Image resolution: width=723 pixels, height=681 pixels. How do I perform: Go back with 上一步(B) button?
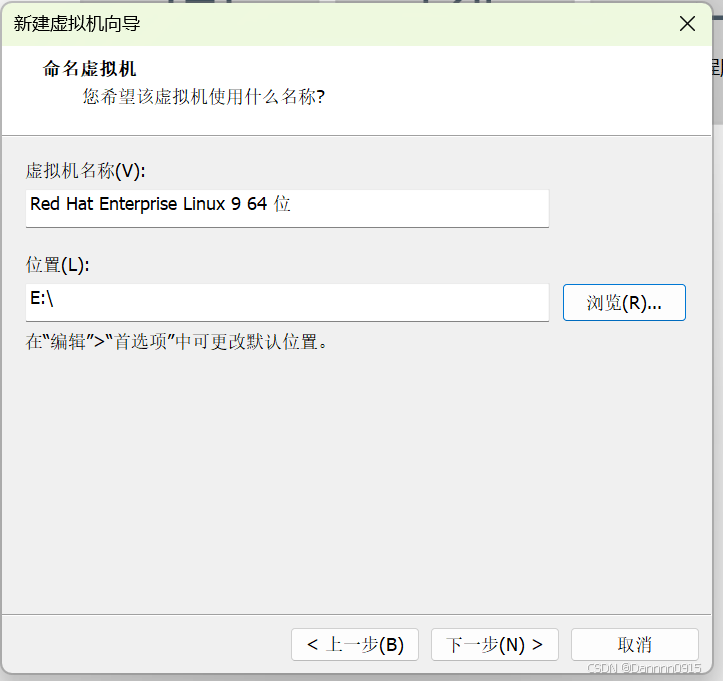click(x=355, y=644)
